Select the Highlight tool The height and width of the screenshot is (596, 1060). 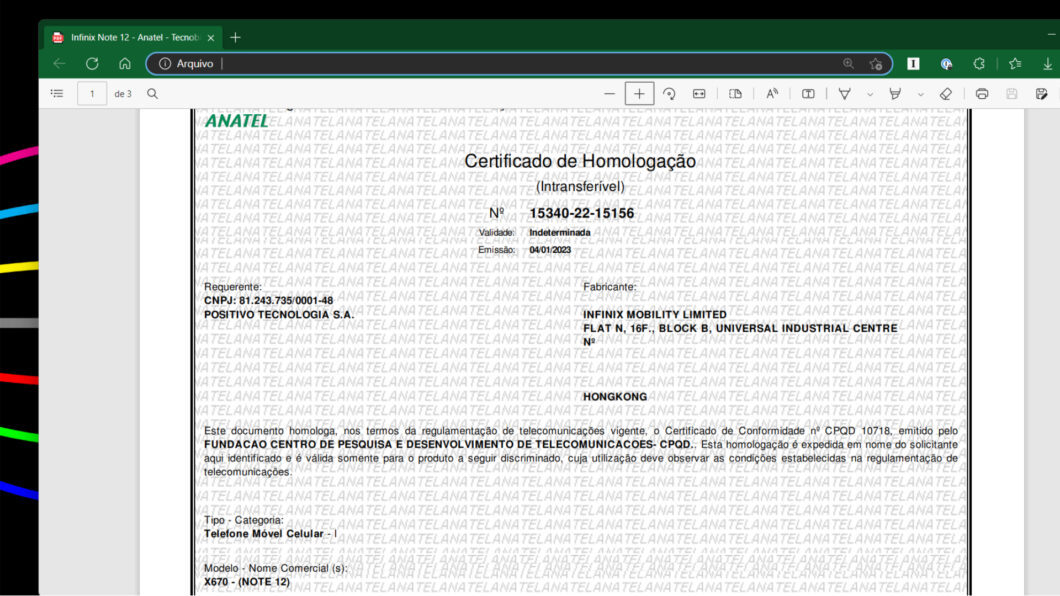click(895, 94)
